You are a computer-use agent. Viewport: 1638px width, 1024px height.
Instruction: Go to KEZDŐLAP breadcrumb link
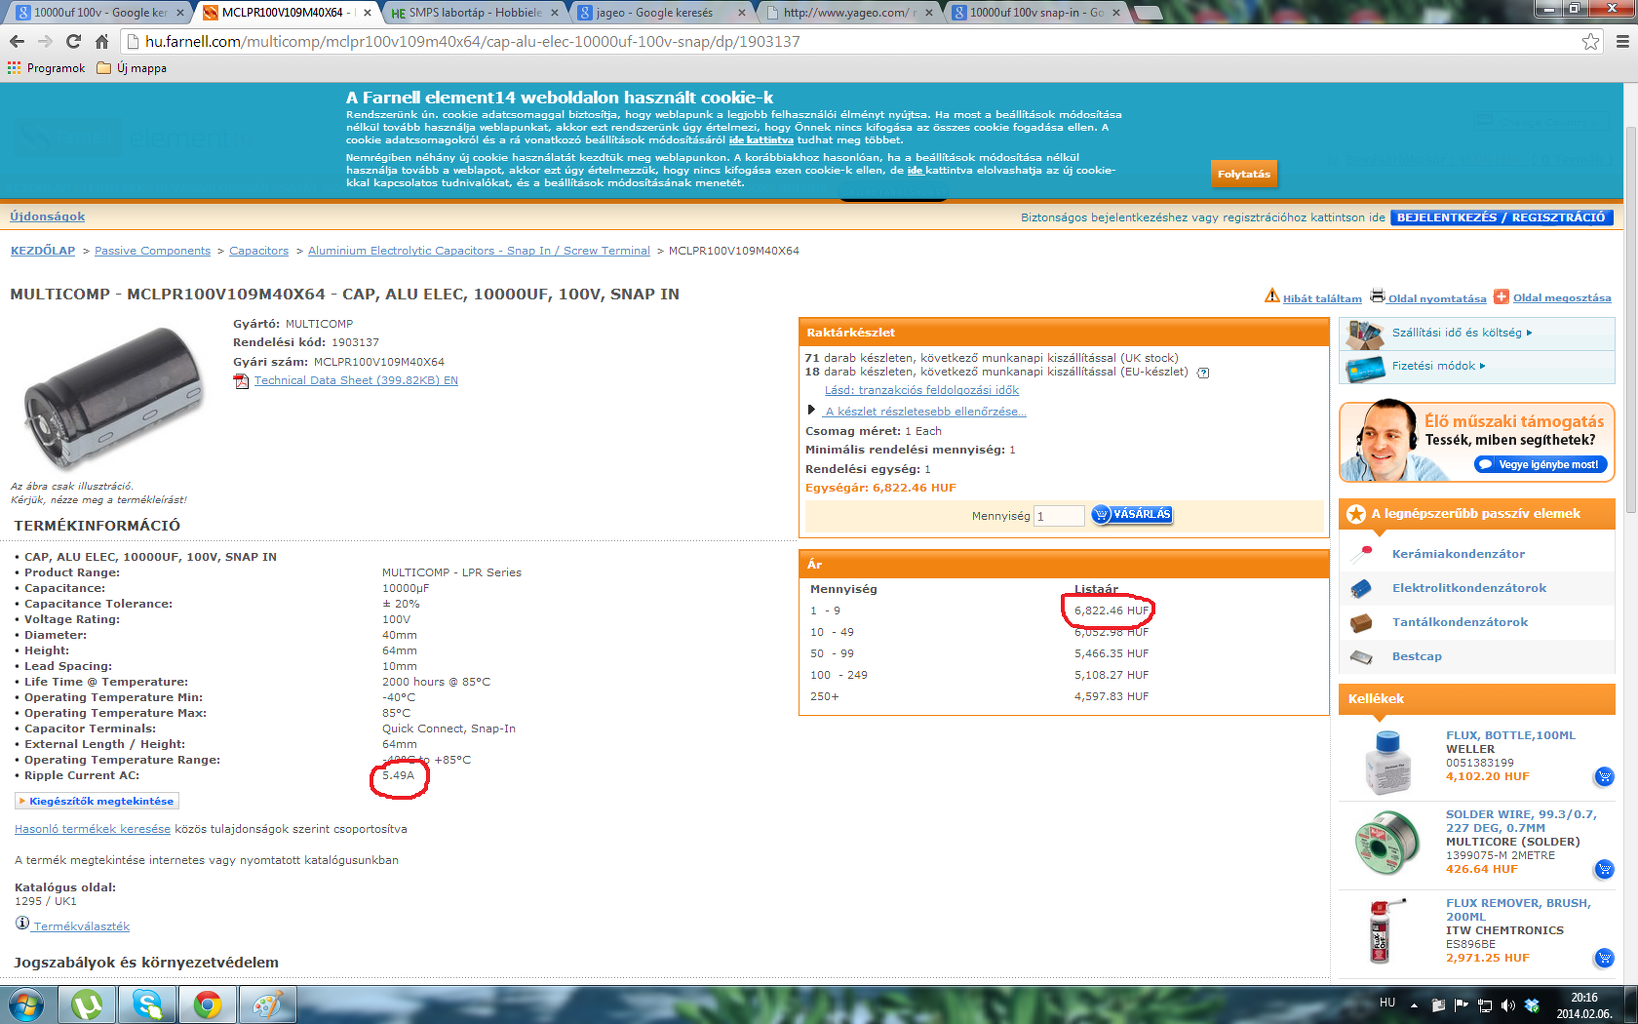[43, 251]
